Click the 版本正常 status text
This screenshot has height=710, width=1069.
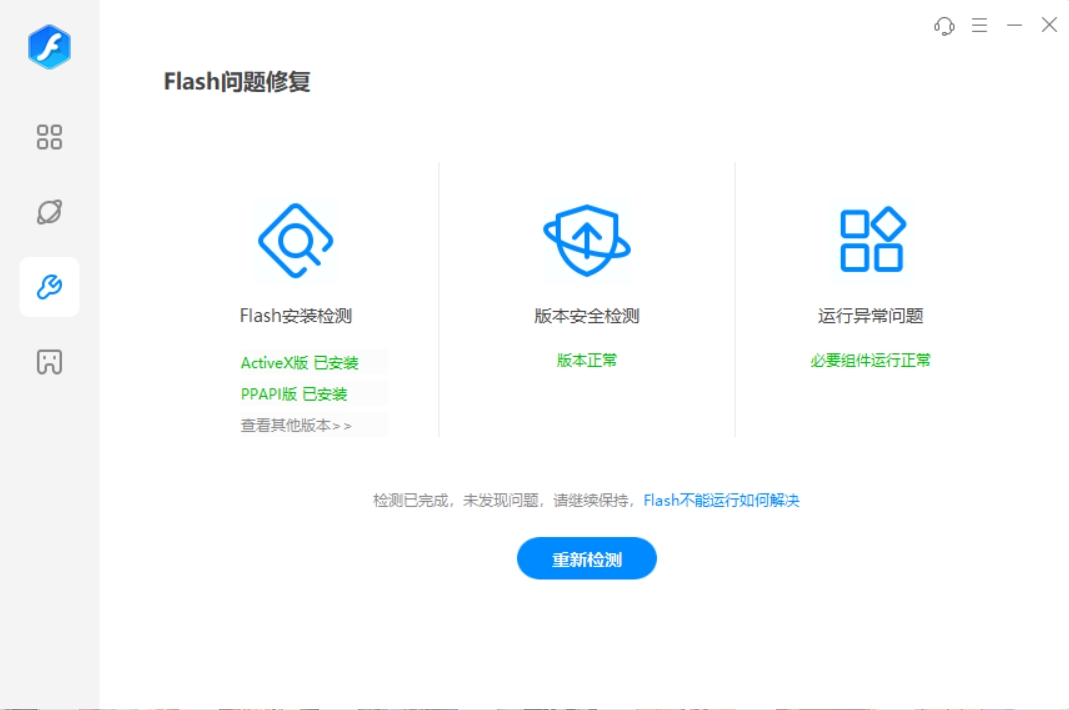click(587, 361)
